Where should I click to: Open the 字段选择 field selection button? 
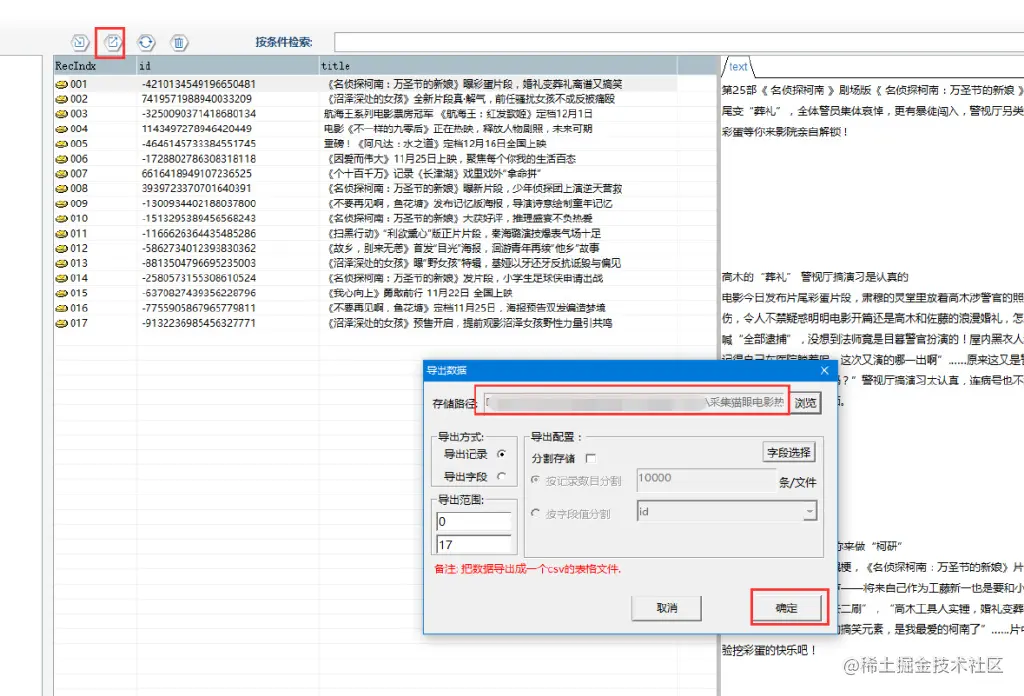point(788,452)
